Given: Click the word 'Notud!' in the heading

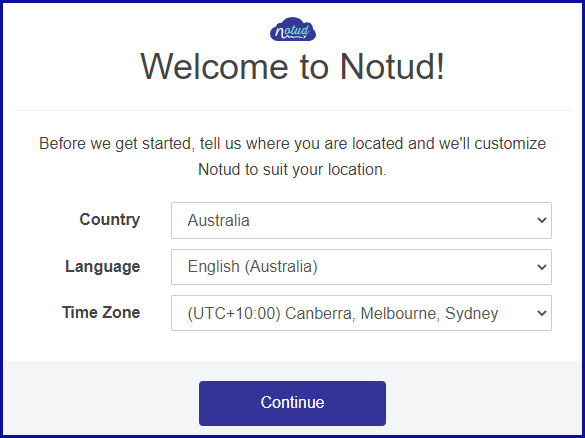Looking at the screenshot, I should pyautogui.click(x=392, y=66).
